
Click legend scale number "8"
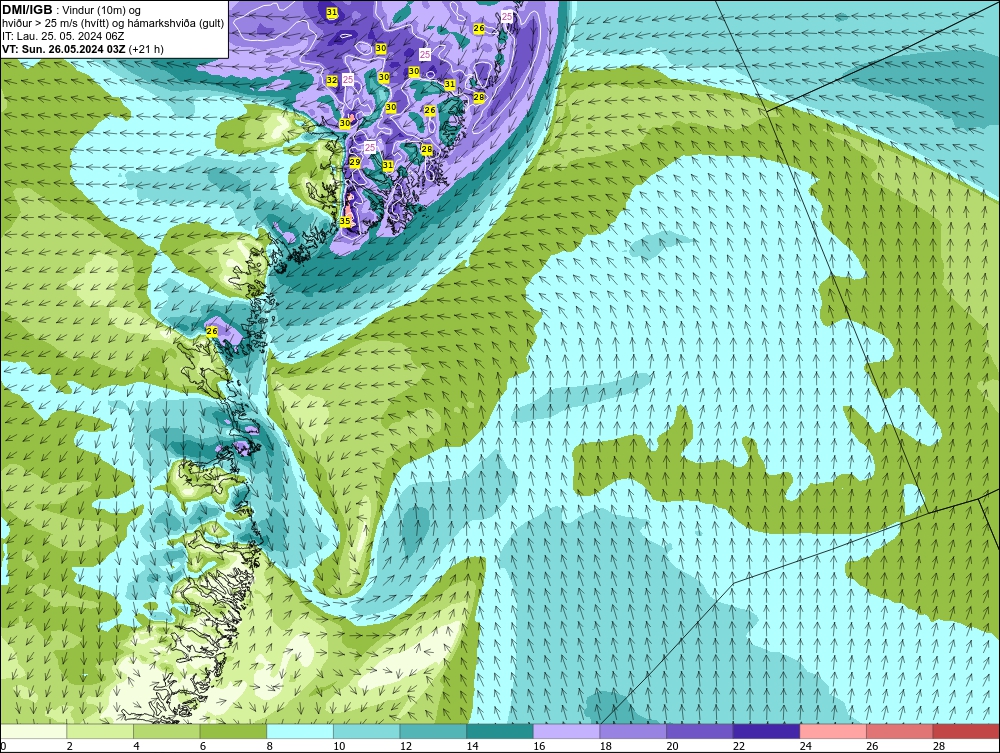[269, 746]
